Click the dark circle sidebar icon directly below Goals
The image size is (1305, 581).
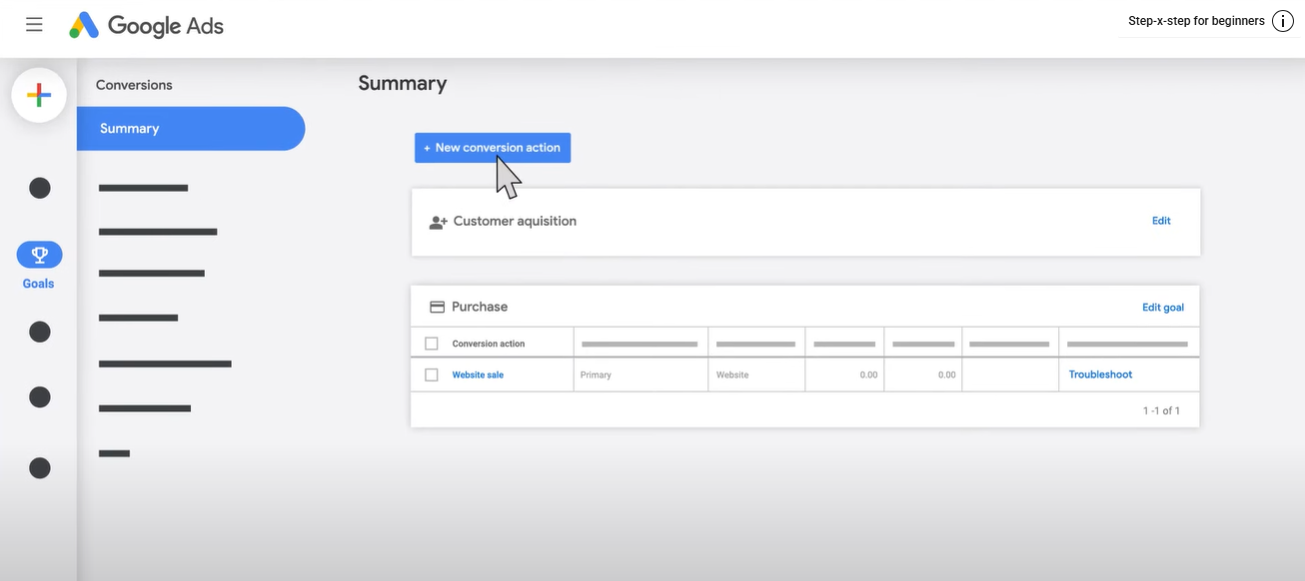coord(40,332)
